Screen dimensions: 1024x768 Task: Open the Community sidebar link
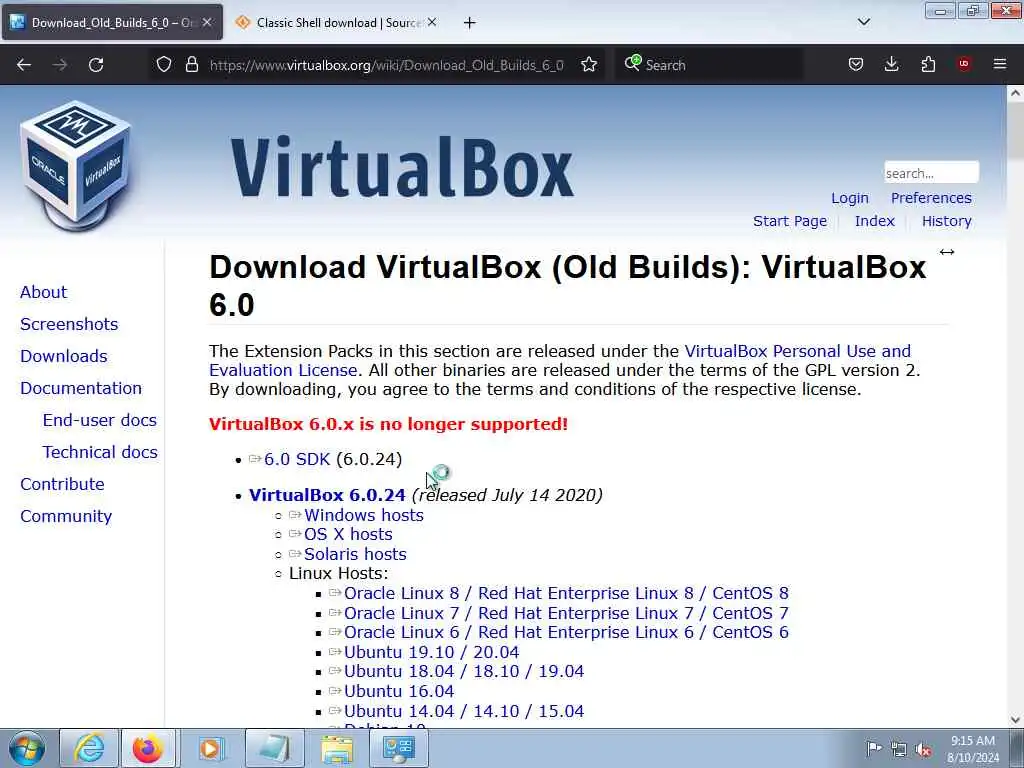click(x=66, y=516)
